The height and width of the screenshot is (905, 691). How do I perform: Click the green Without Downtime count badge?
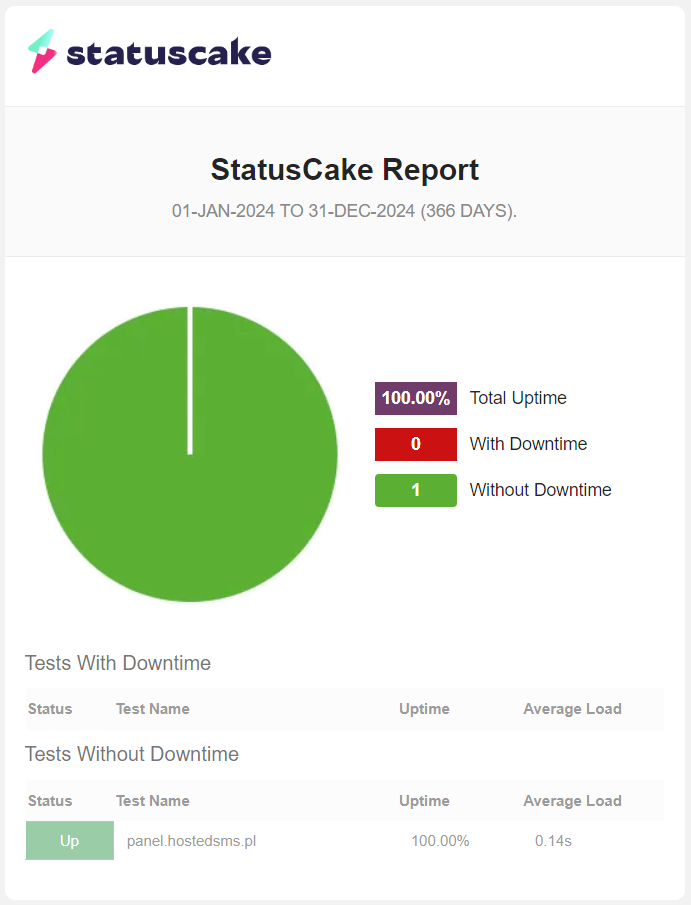pyautogui.click(x=416, y=490)
